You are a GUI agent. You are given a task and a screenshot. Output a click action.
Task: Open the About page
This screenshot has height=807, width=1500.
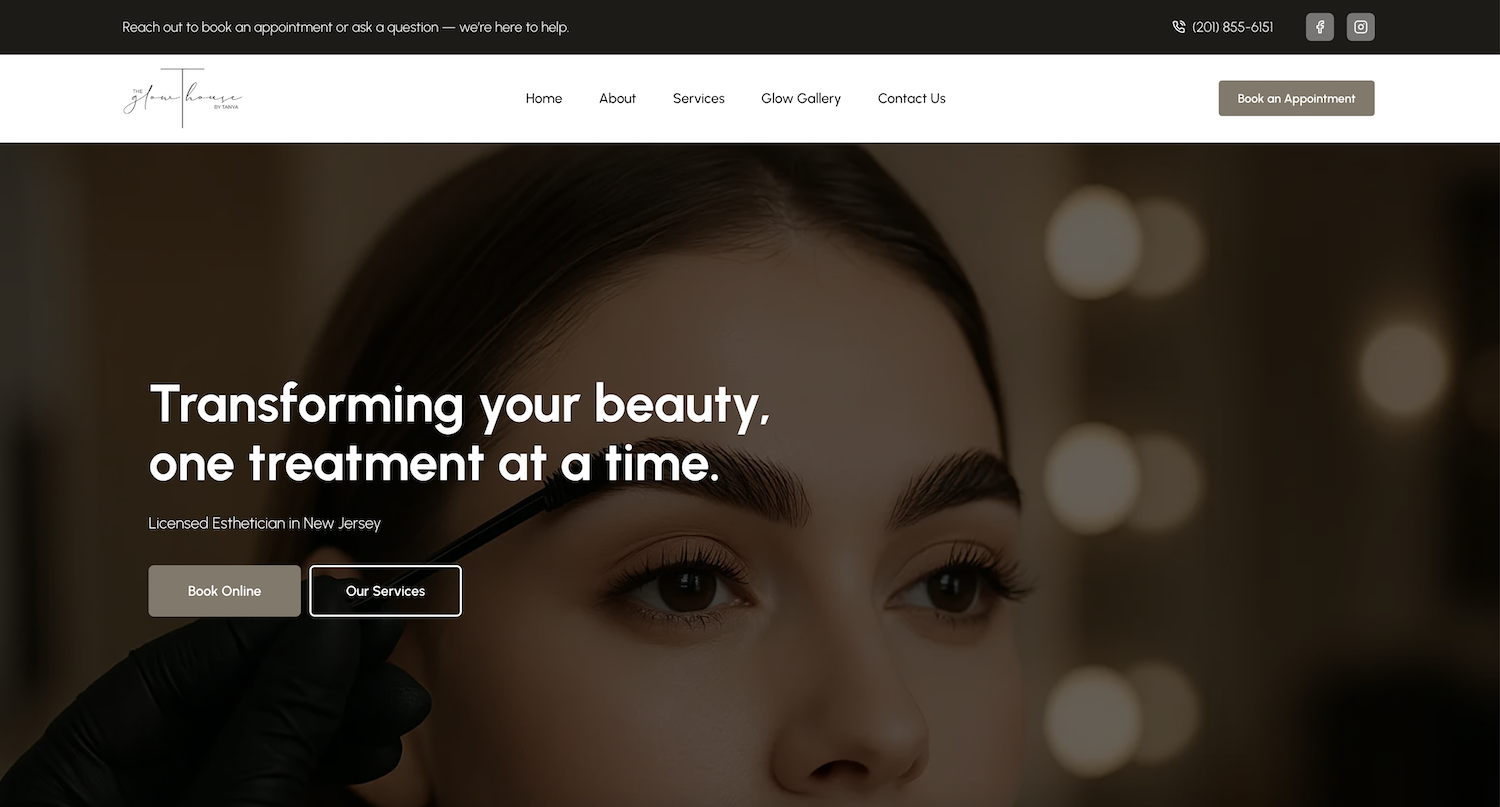click(x=618, y=98)
